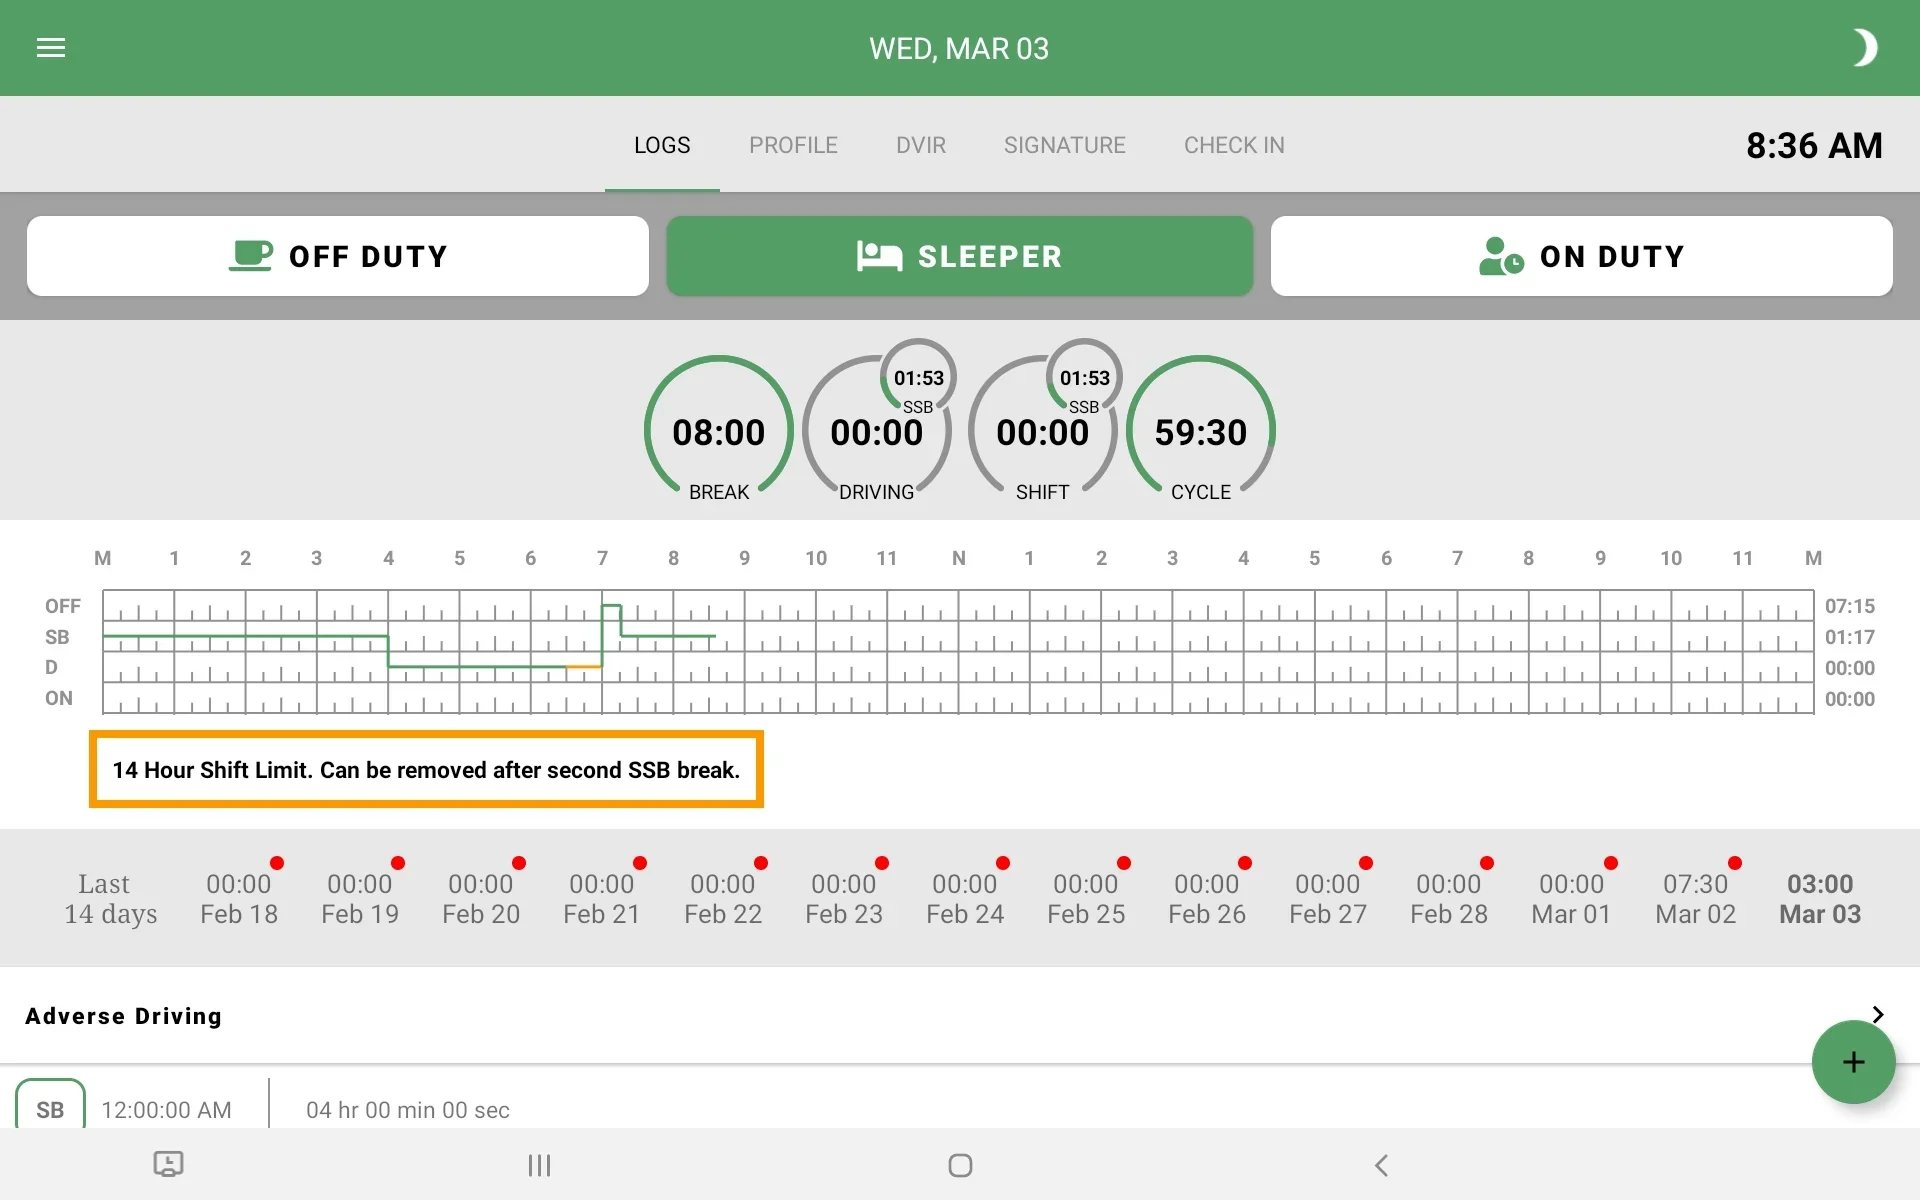Toggle night mode with the moon icon

(x=1864, y=48)
